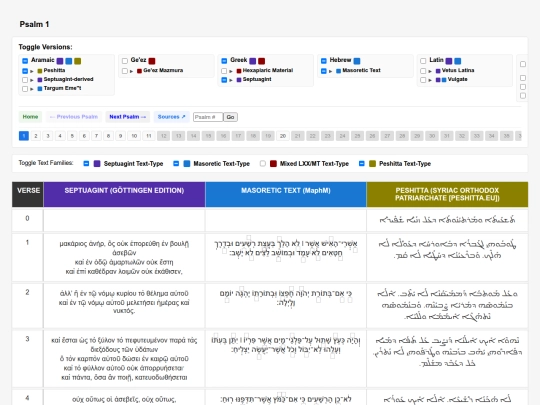Check the Latin language checkbox
Screen dimensions: 540x405
coord(423,61)
